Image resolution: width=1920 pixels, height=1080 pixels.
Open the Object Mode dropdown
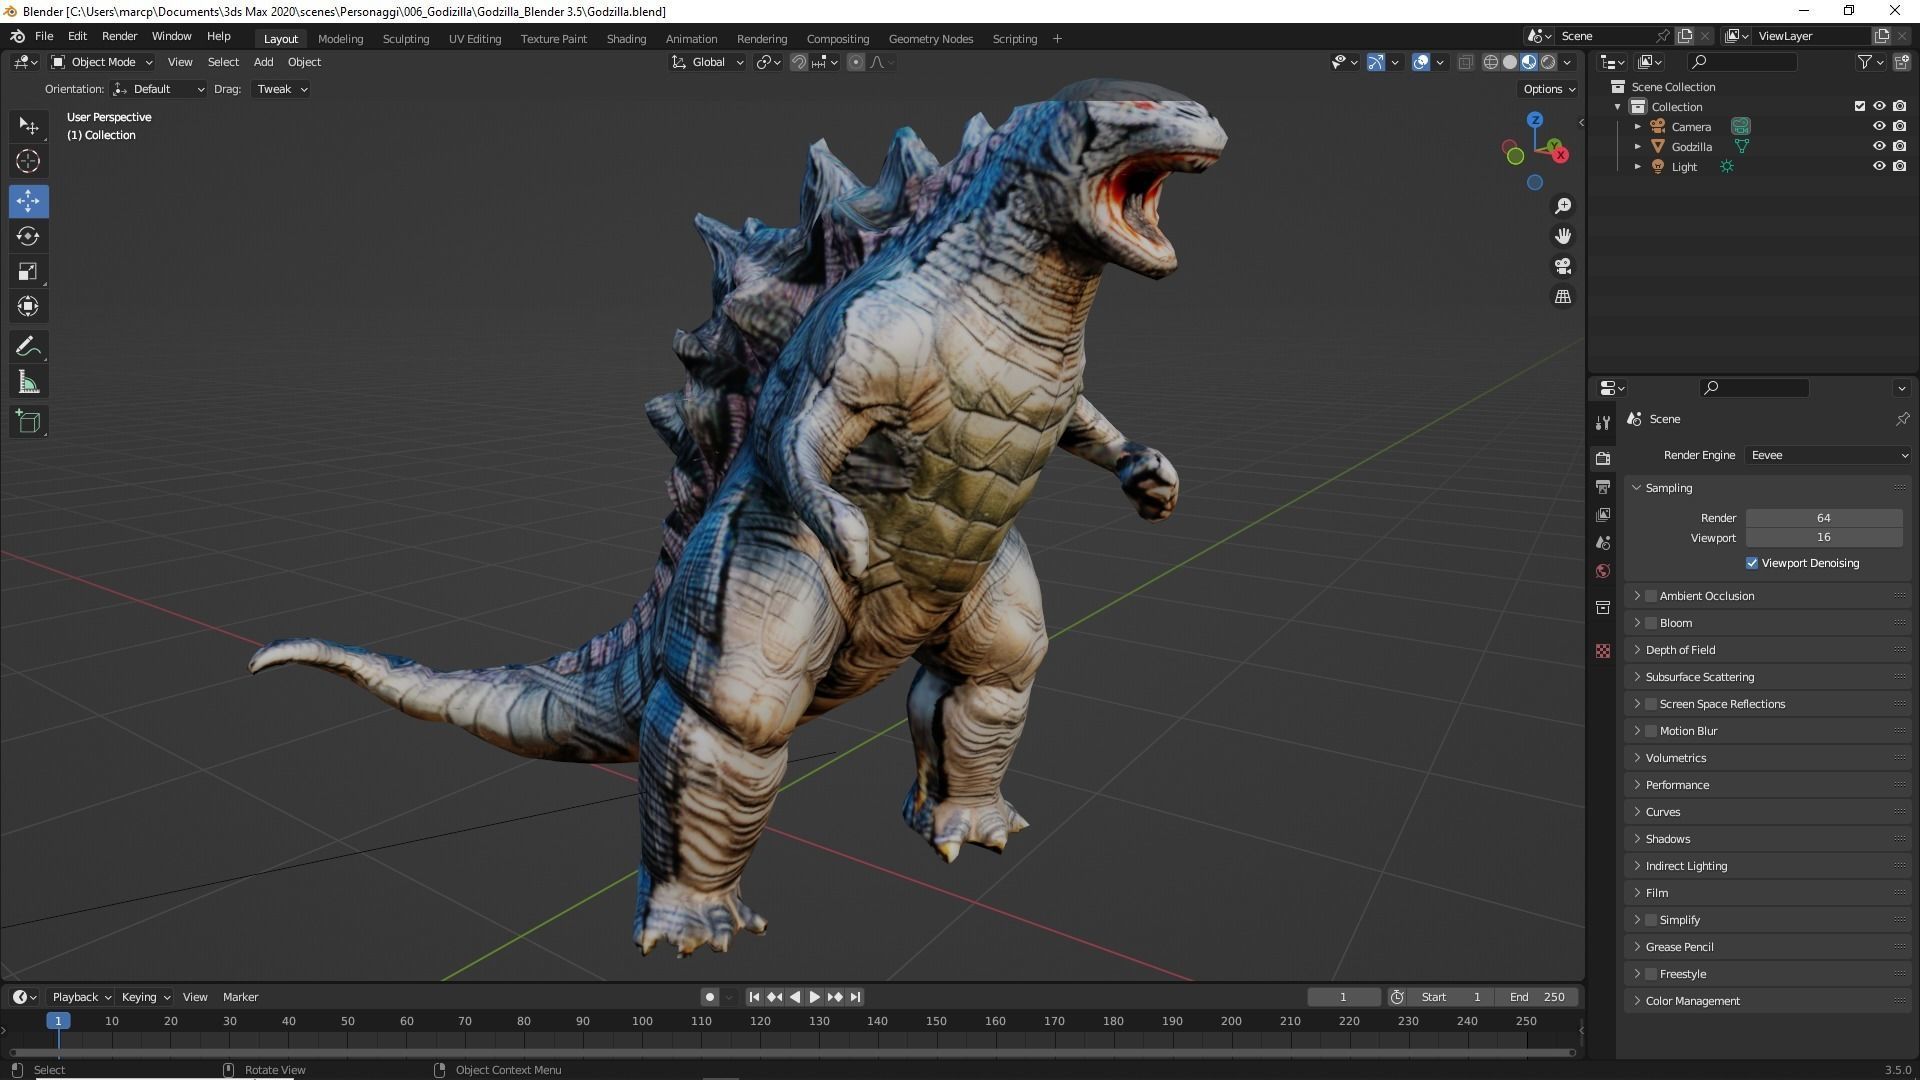pos(101,62)
